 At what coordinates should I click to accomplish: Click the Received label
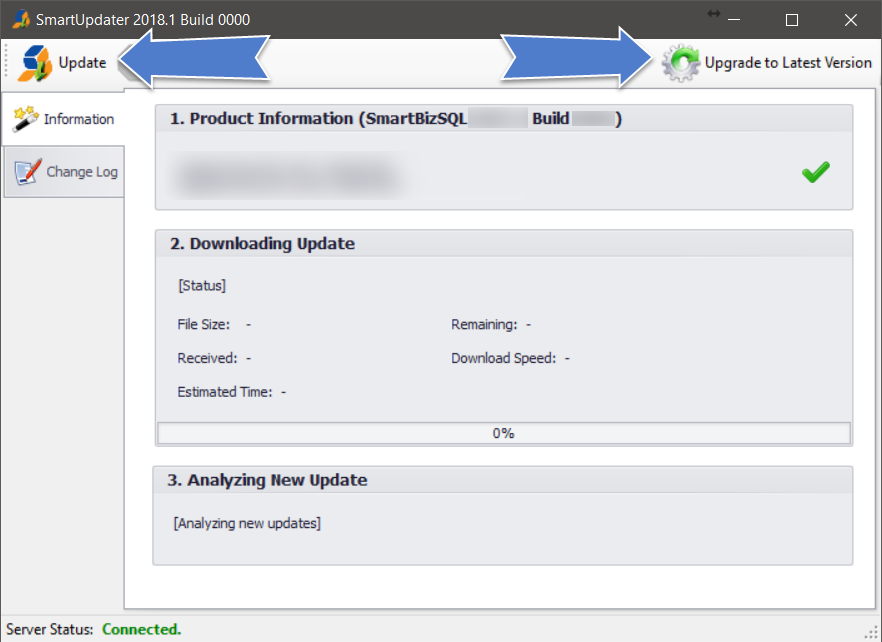click(207, 358)
